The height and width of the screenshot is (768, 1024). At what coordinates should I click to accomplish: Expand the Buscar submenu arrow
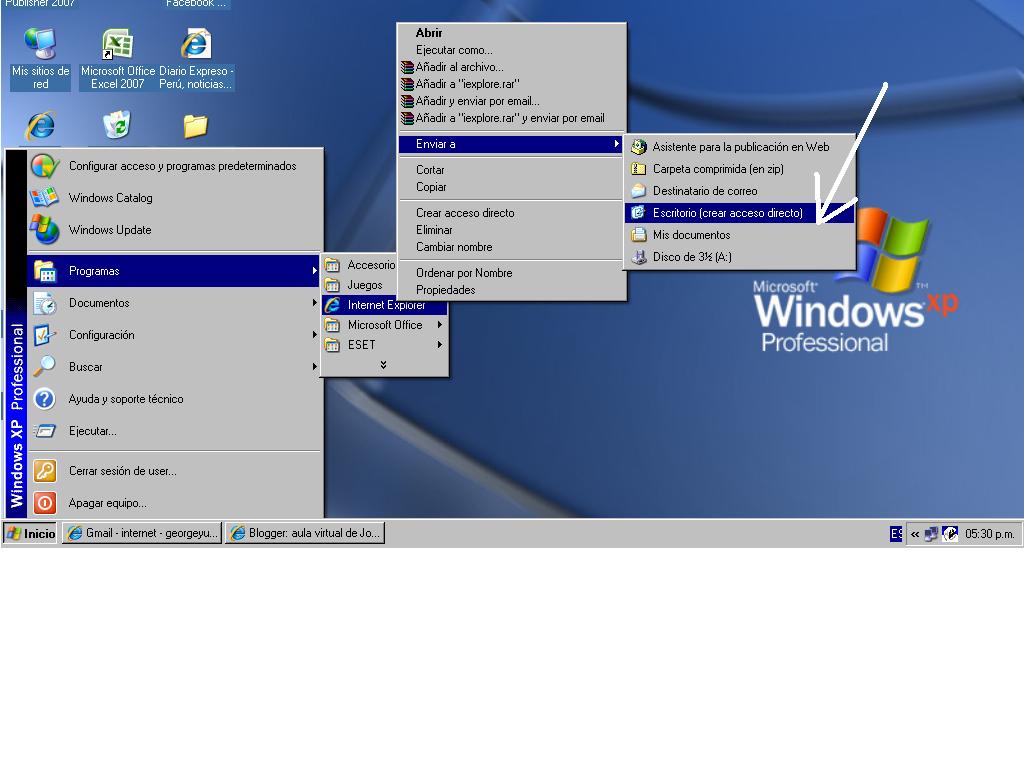point(314,366)
